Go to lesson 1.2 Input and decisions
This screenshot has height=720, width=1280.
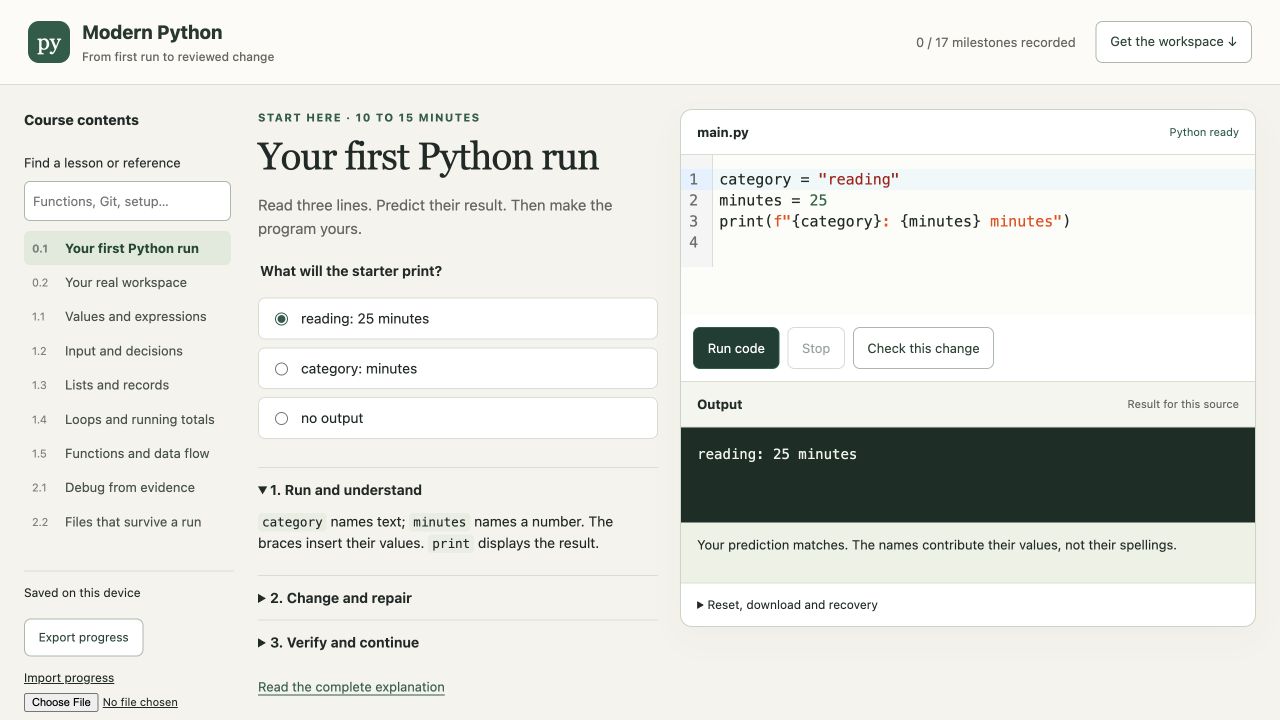point(127,351)
